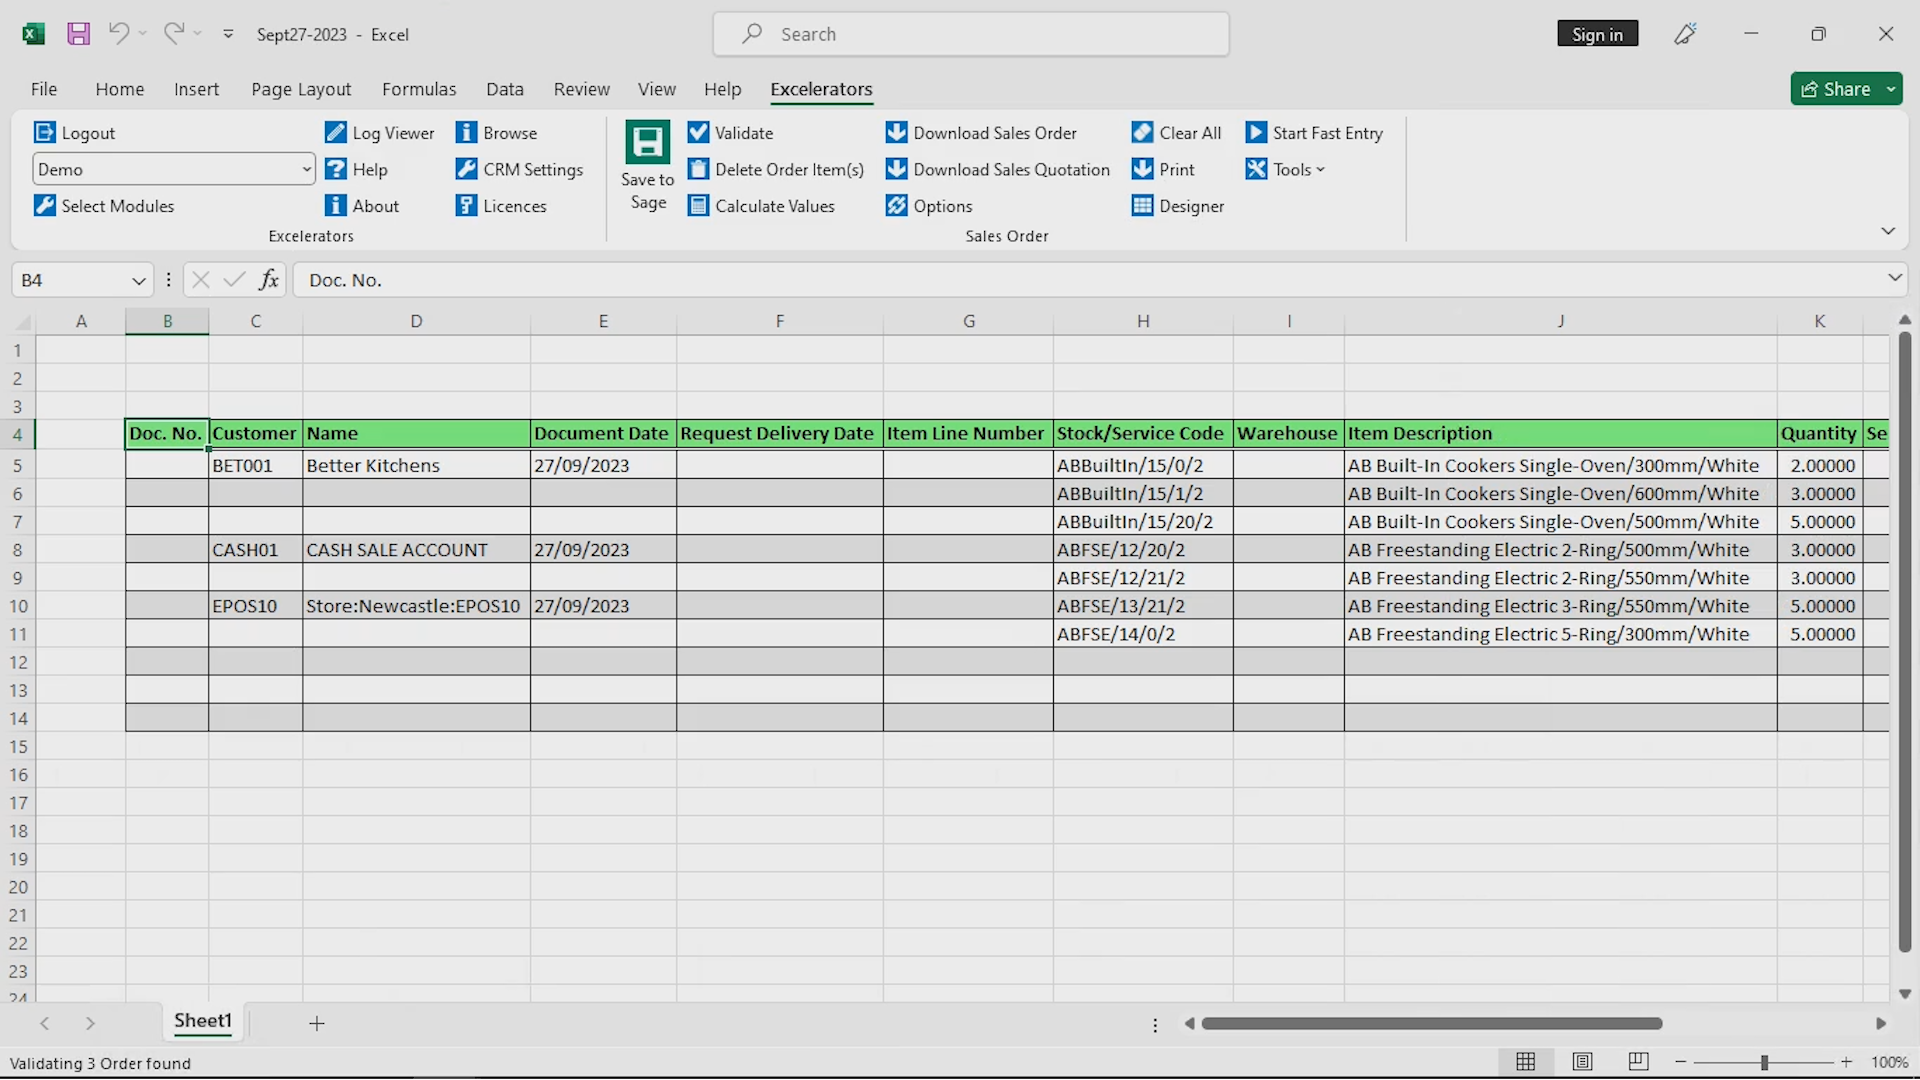This screenshot has height=1080, width=1920.
Task: Click the Sign in button
Action: coord(1597,34)
